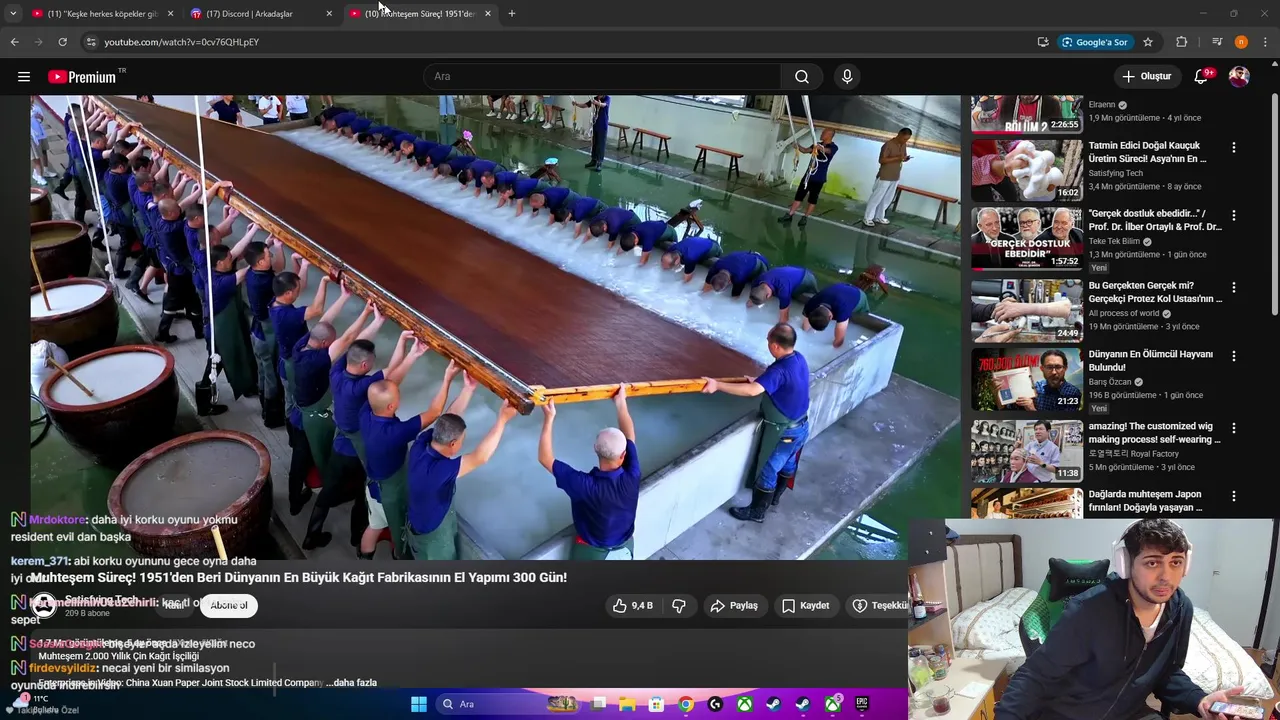Open options for customized wig video
Image resolution: width=1280 pixels, height=720 pixels.
1233,428
